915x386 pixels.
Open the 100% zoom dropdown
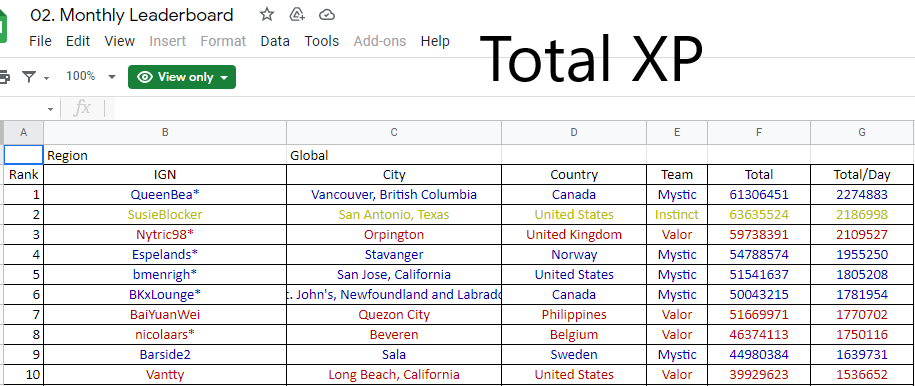tap(90, 76)
